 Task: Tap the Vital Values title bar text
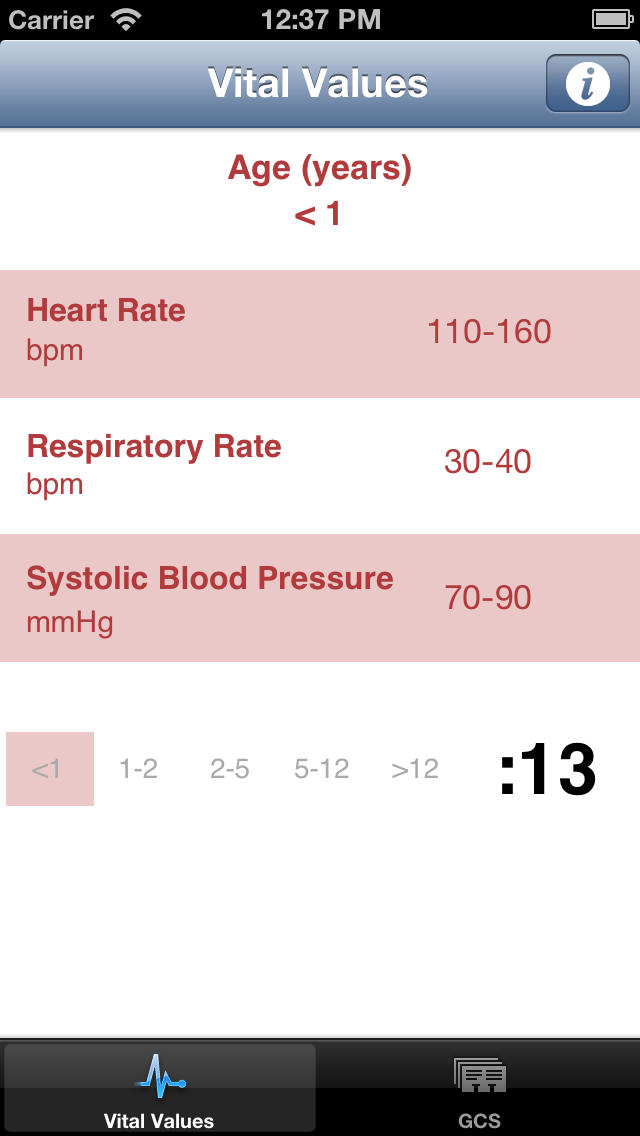coord(318,83)
